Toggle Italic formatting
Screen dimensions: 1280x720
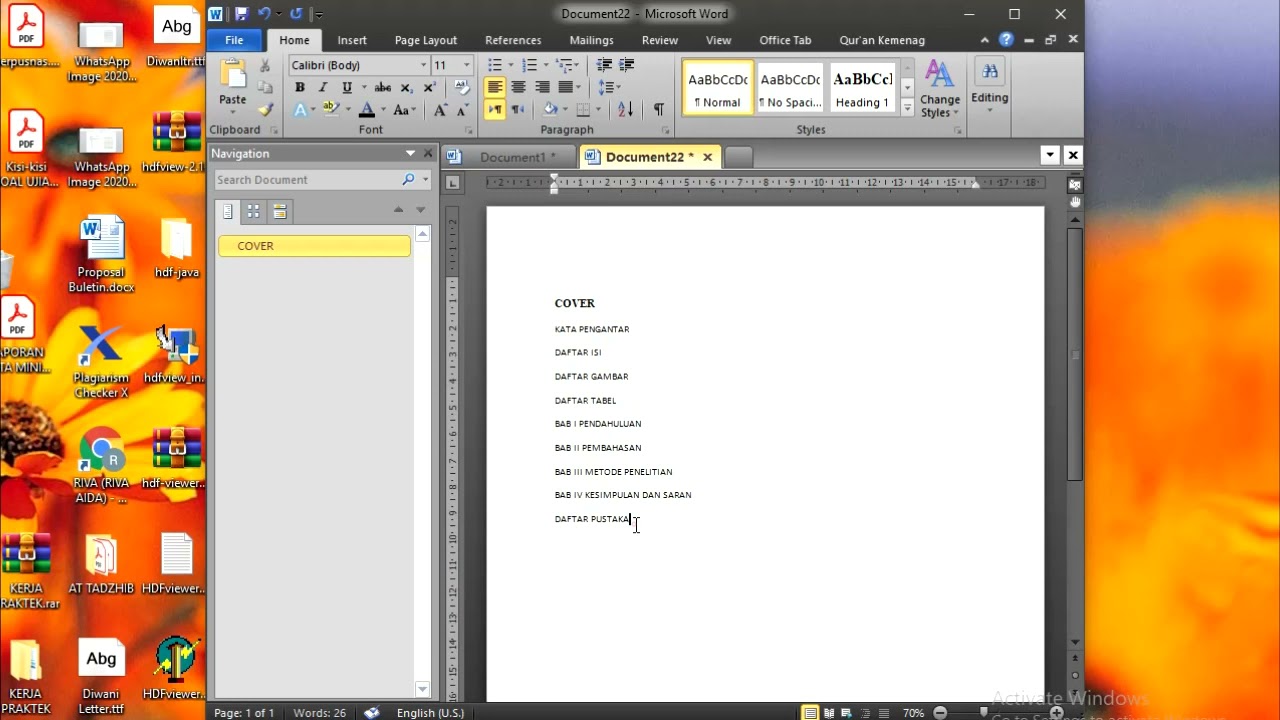coord(323,88)
